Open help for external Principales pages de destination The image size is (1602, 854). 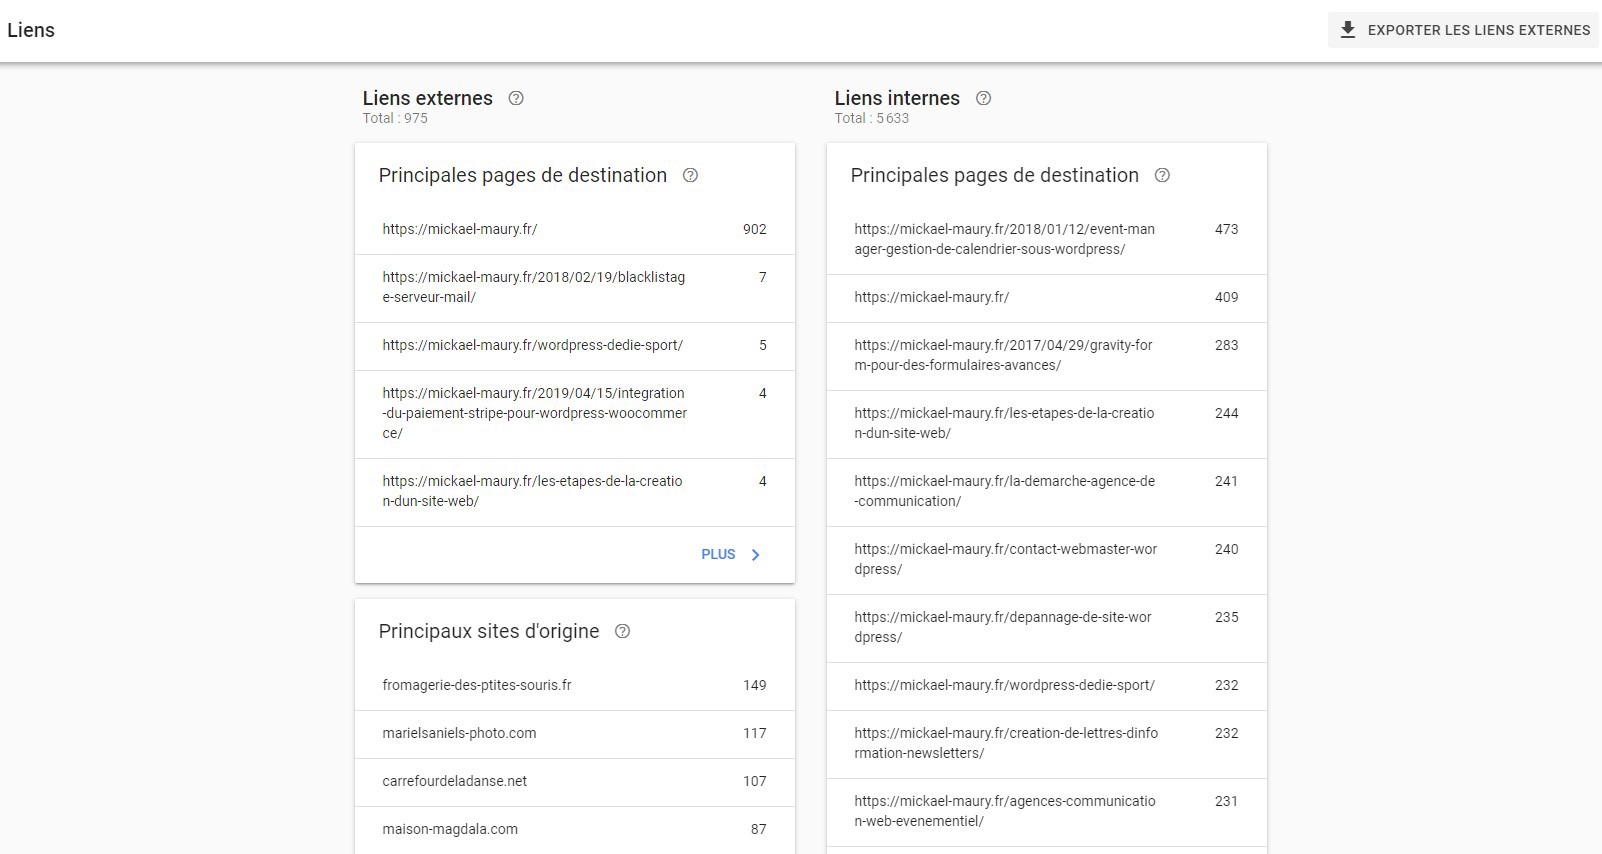(690, 176)
